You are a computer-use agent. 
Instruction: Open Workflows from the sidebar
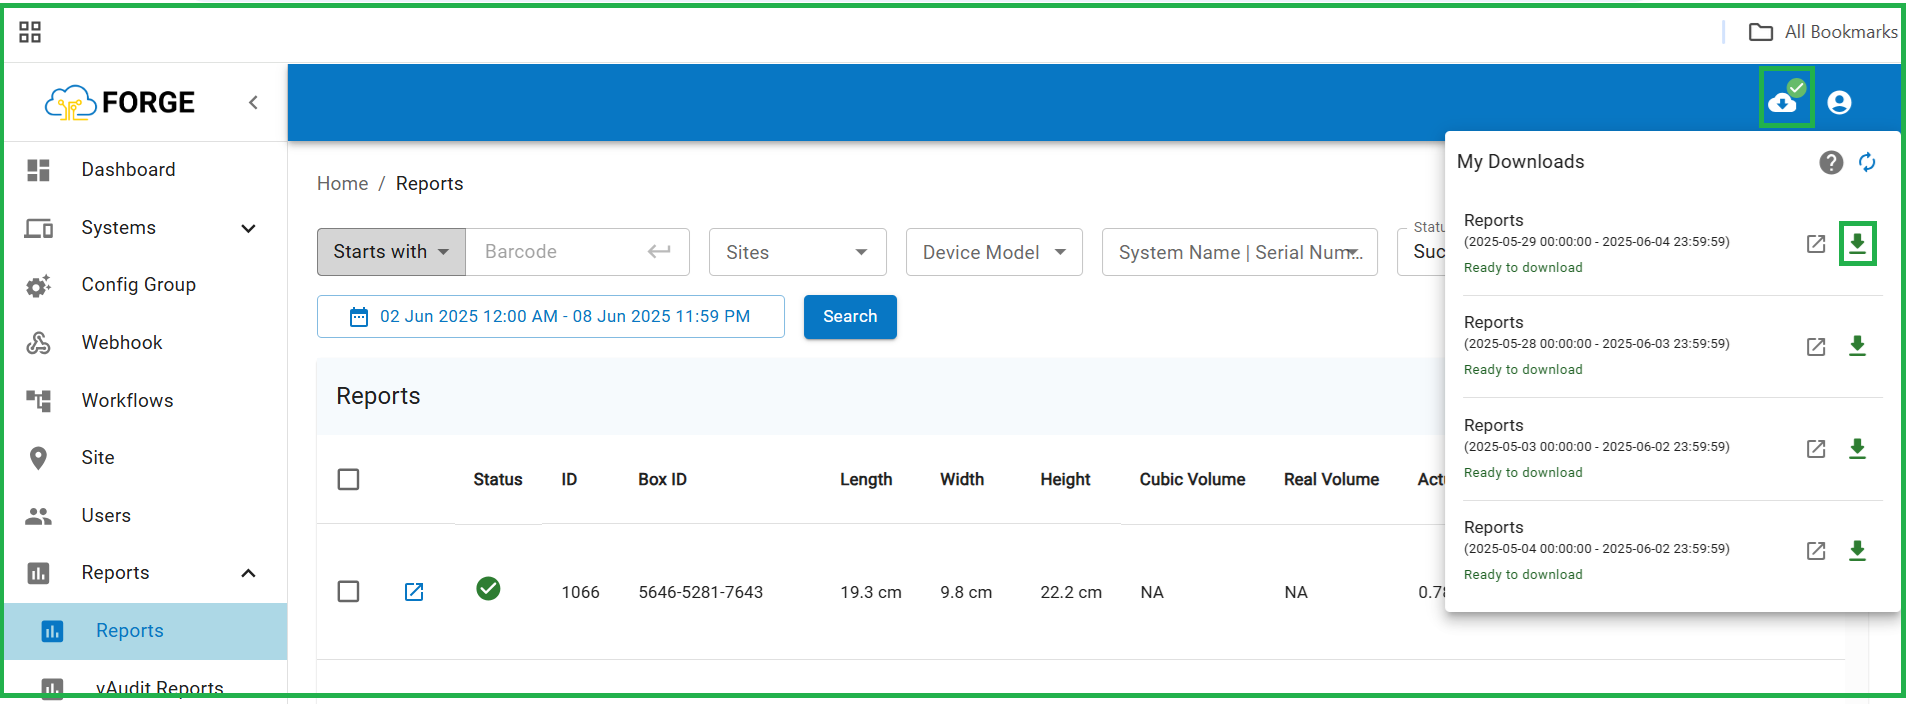pos(127,401)
